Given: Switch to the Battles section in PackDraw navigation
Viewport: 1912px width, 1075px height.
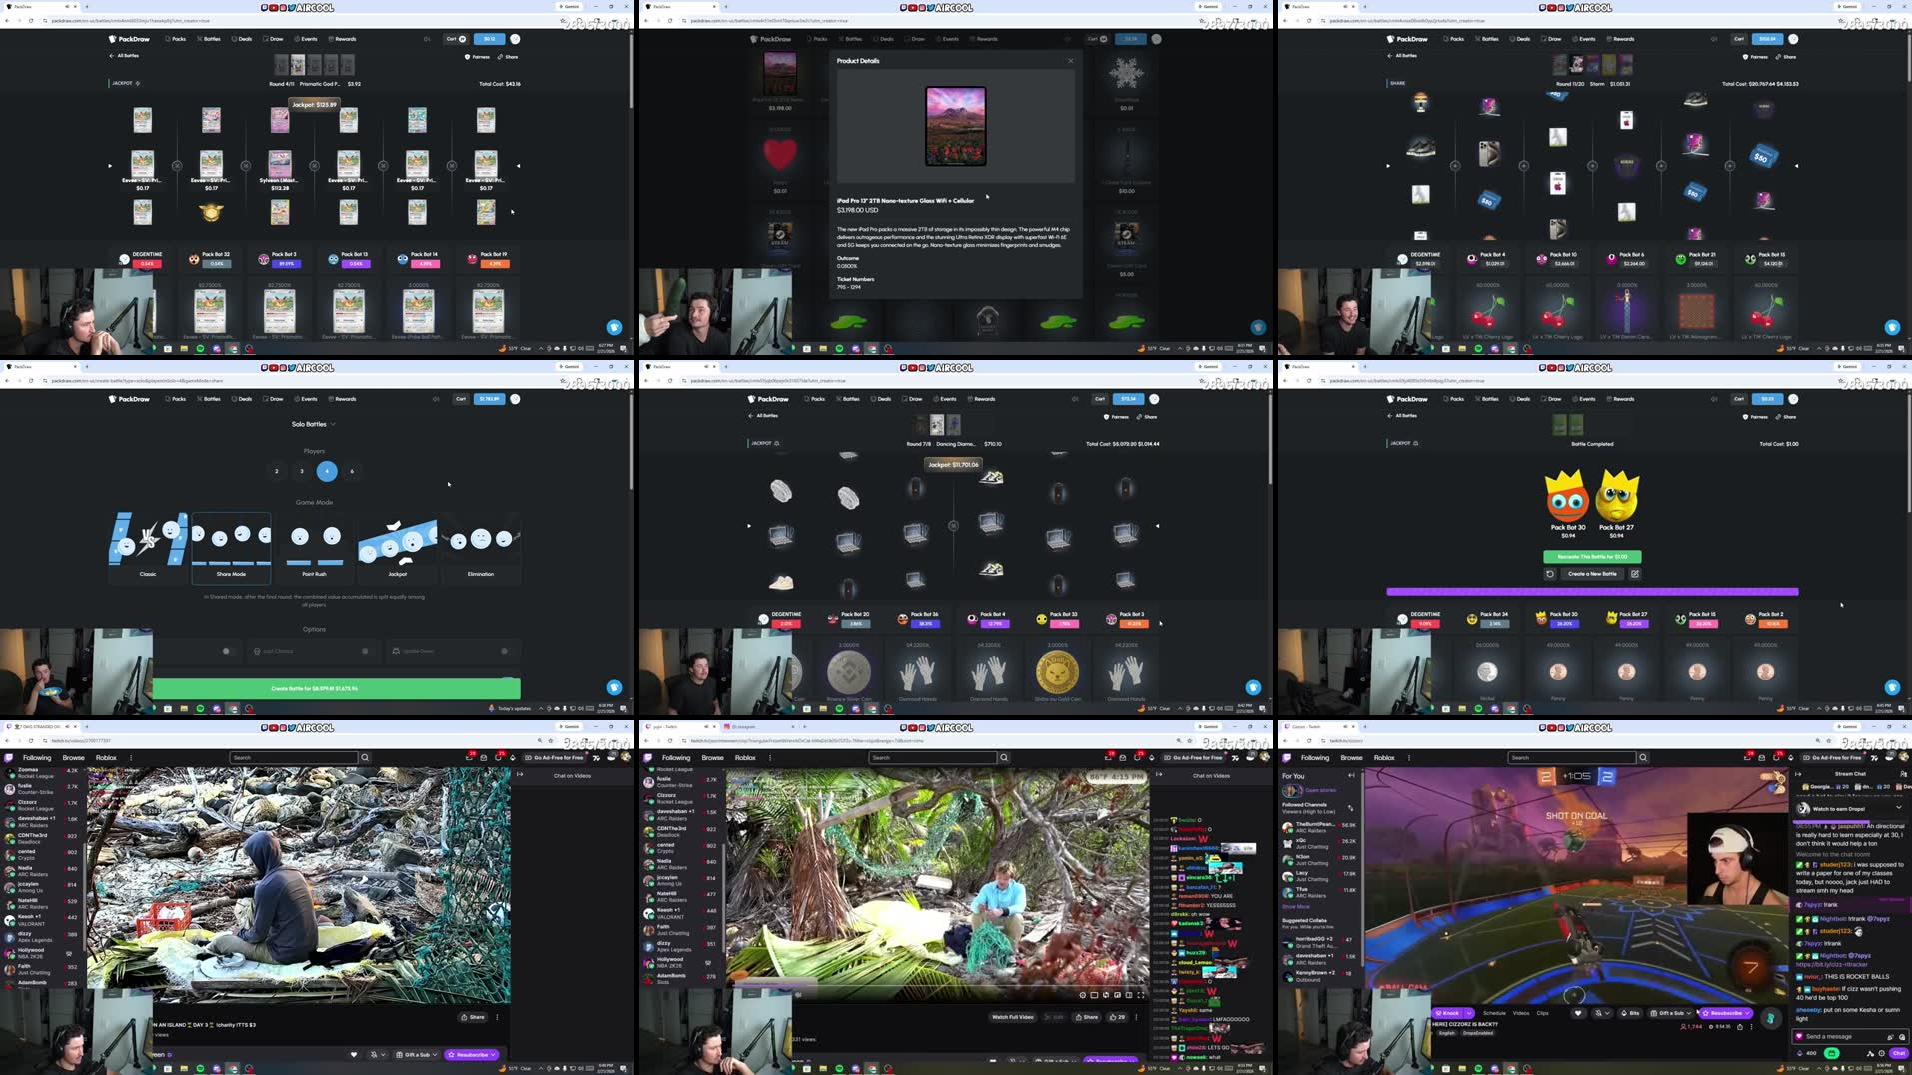Looking at the screenshot, I should 210,39.
